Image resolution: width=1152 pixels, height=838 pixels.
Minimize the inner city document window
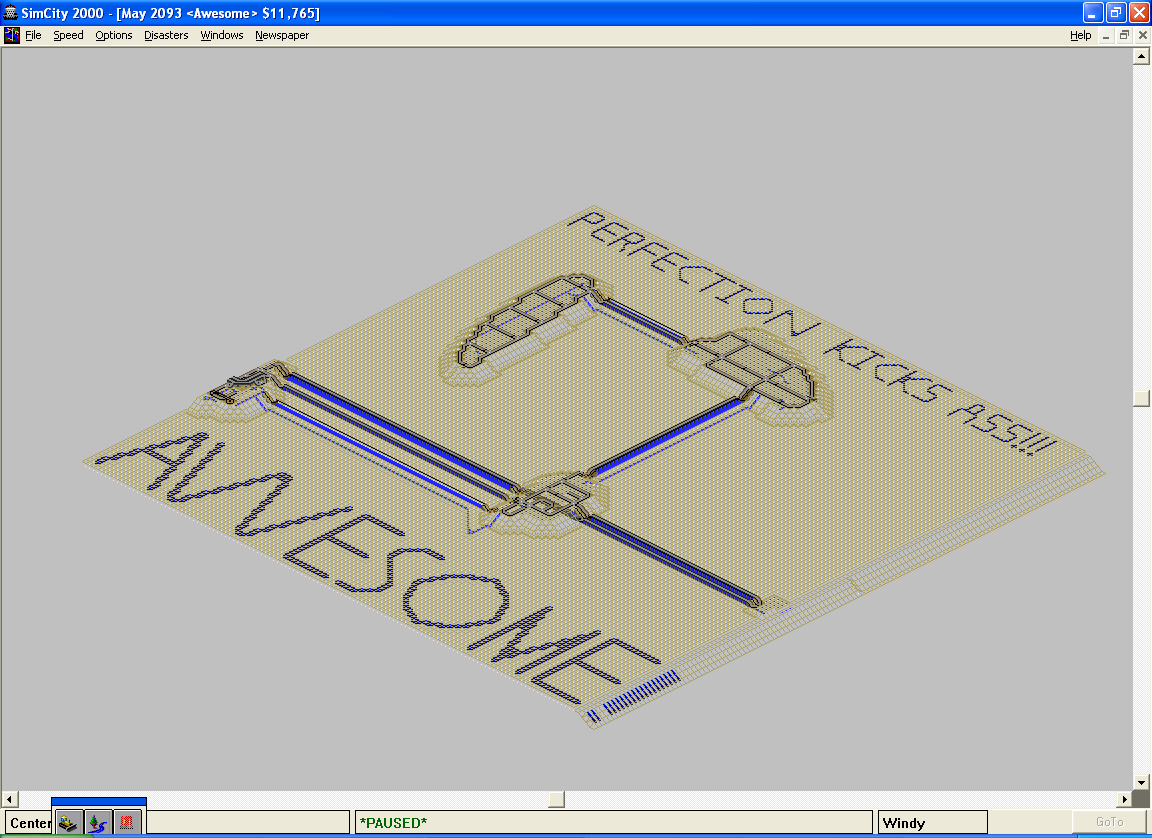click(1106, 35)
